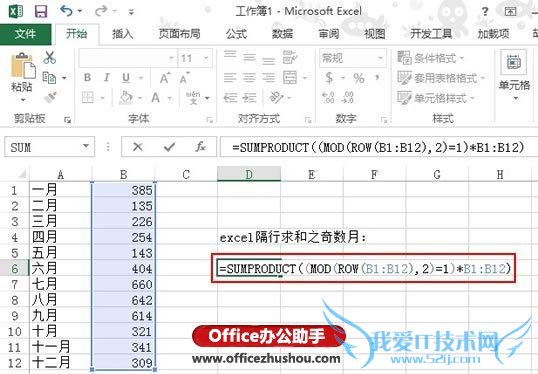Click Decrease Indent icon

tap(230, 98)
